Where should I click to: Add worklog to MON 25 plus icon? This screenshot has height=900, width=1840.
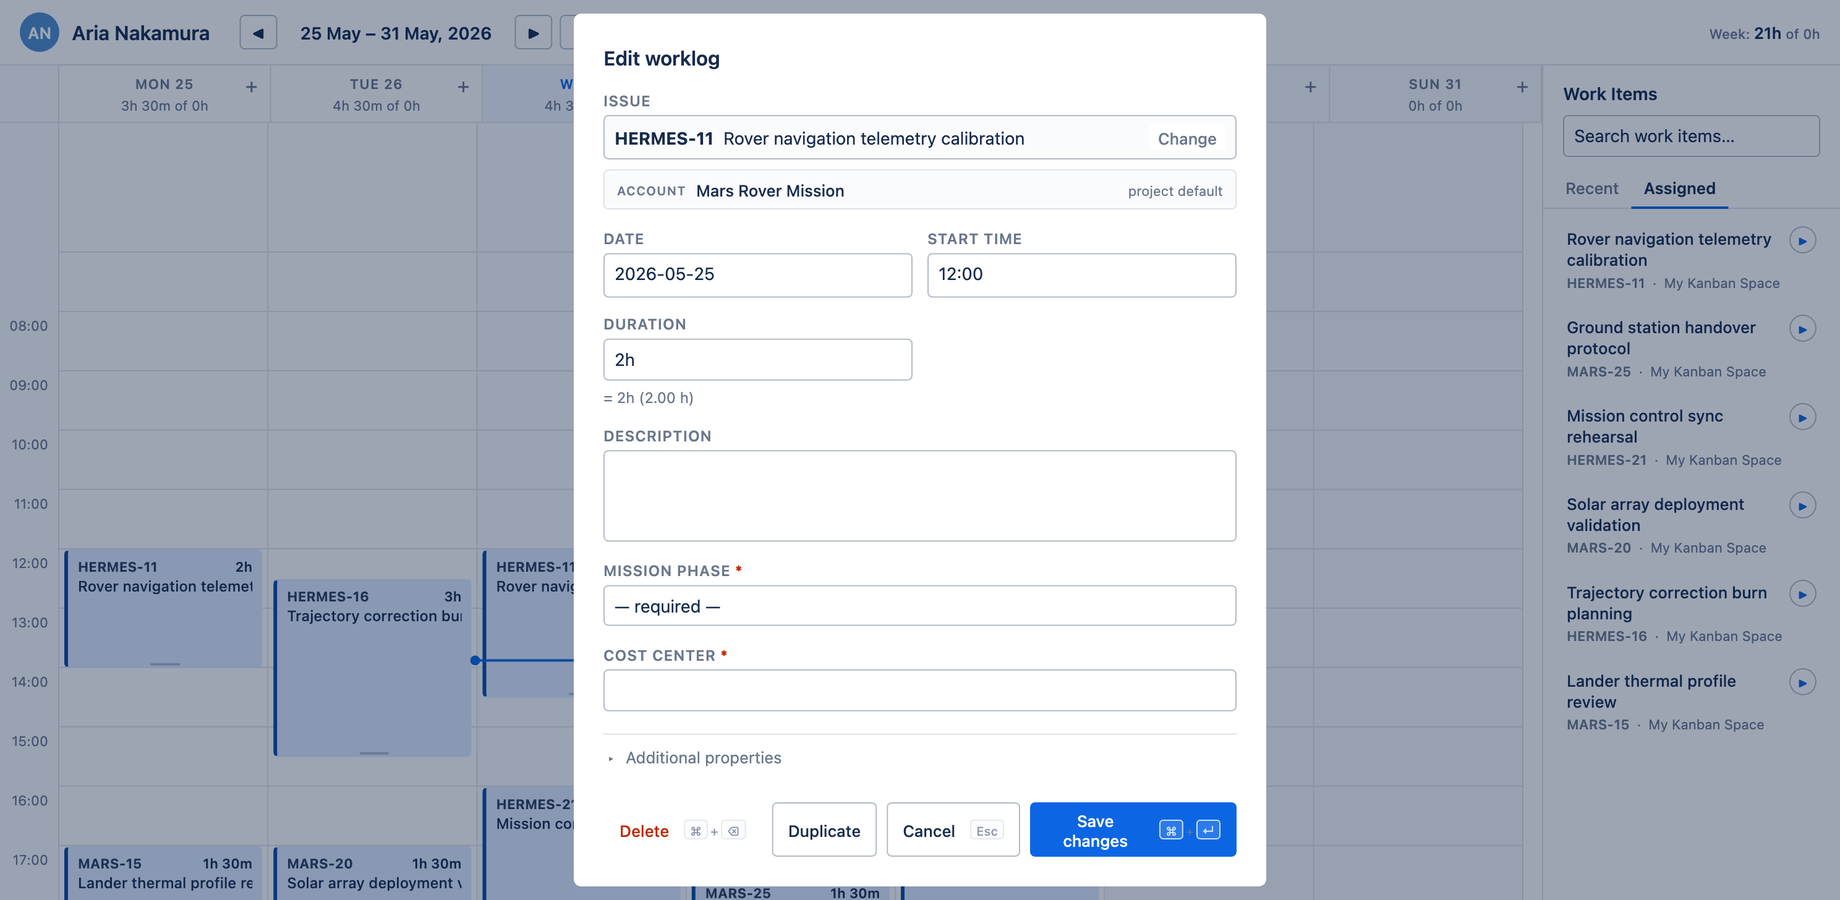click(252, 87)
